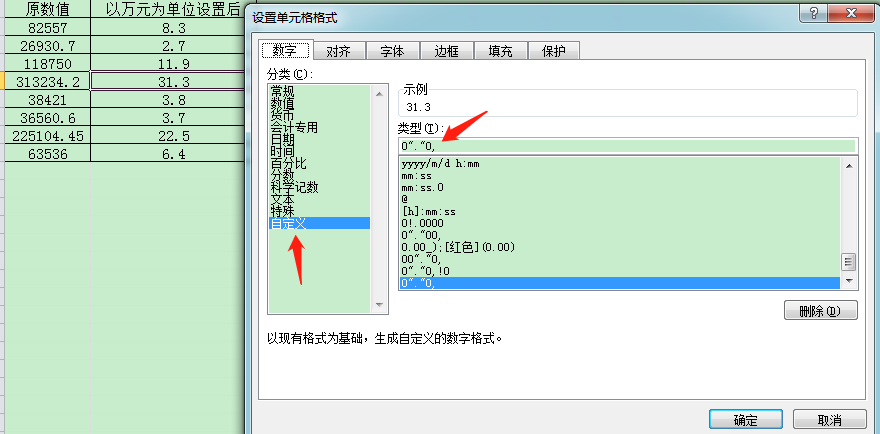Select spreadsheet cell 118750
Viewport: 880px width, 434px height.
[x=47, y=63]
